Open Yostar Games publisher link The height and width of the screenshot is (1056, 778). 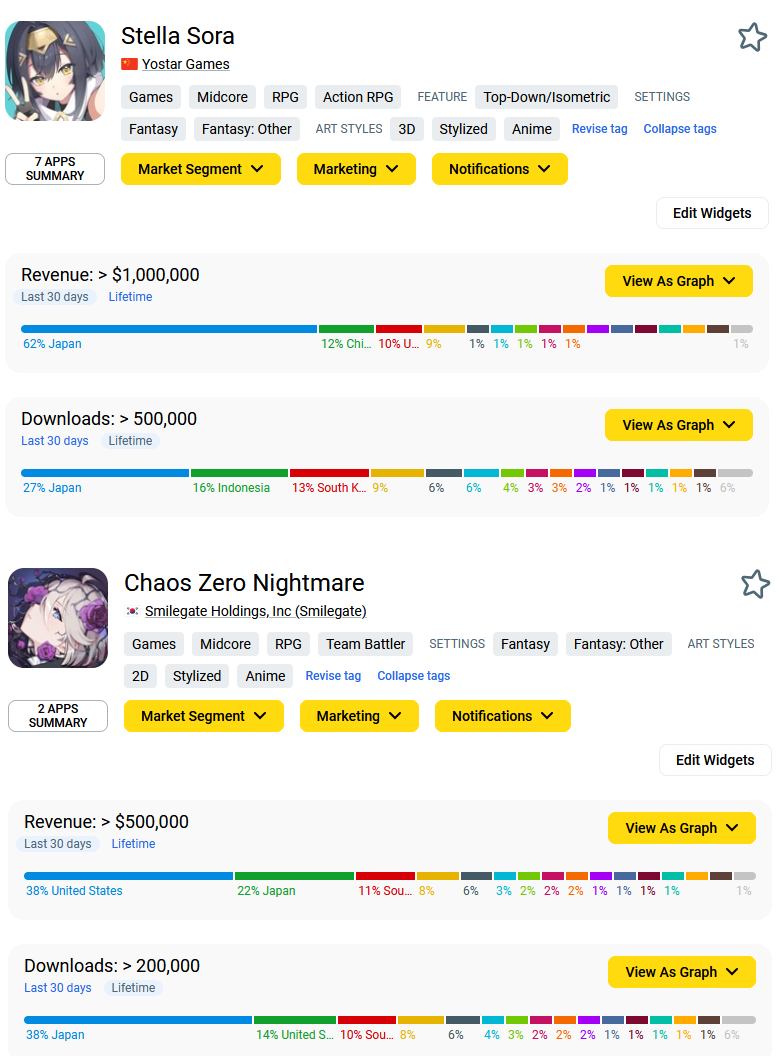point(185,64)
